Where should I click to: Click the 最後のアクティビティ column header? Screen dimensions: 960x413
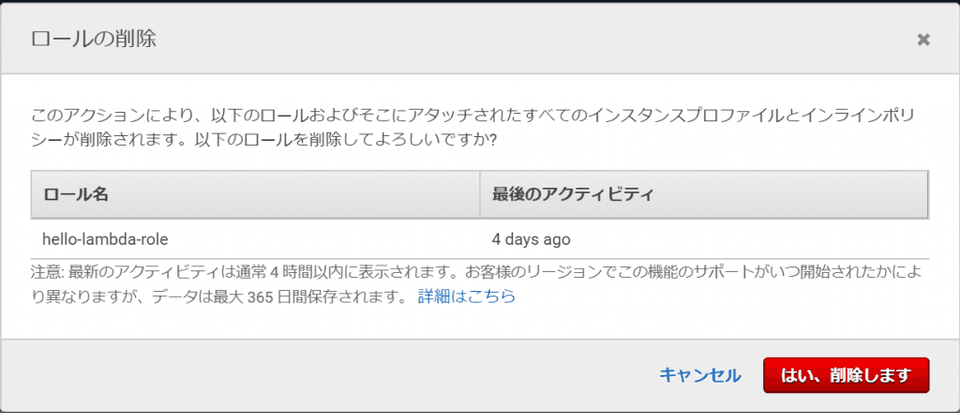pos(573,194)
